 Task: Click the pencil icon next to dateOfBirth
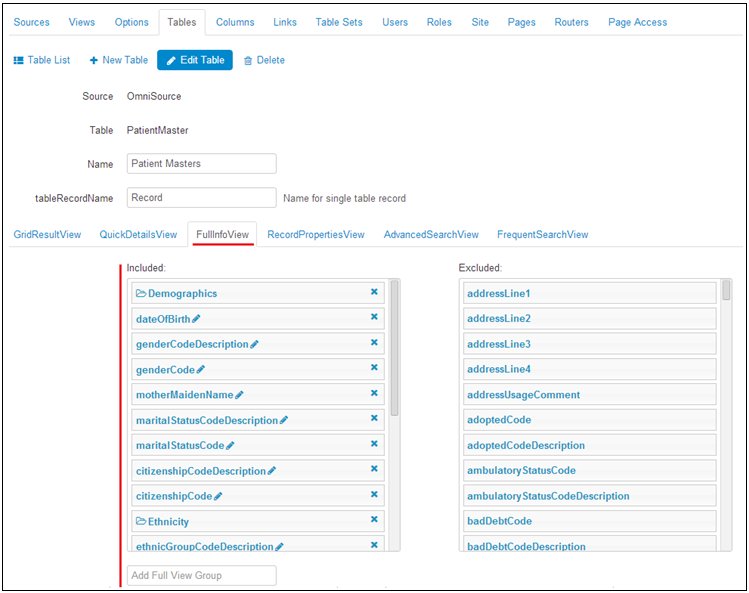197,319
